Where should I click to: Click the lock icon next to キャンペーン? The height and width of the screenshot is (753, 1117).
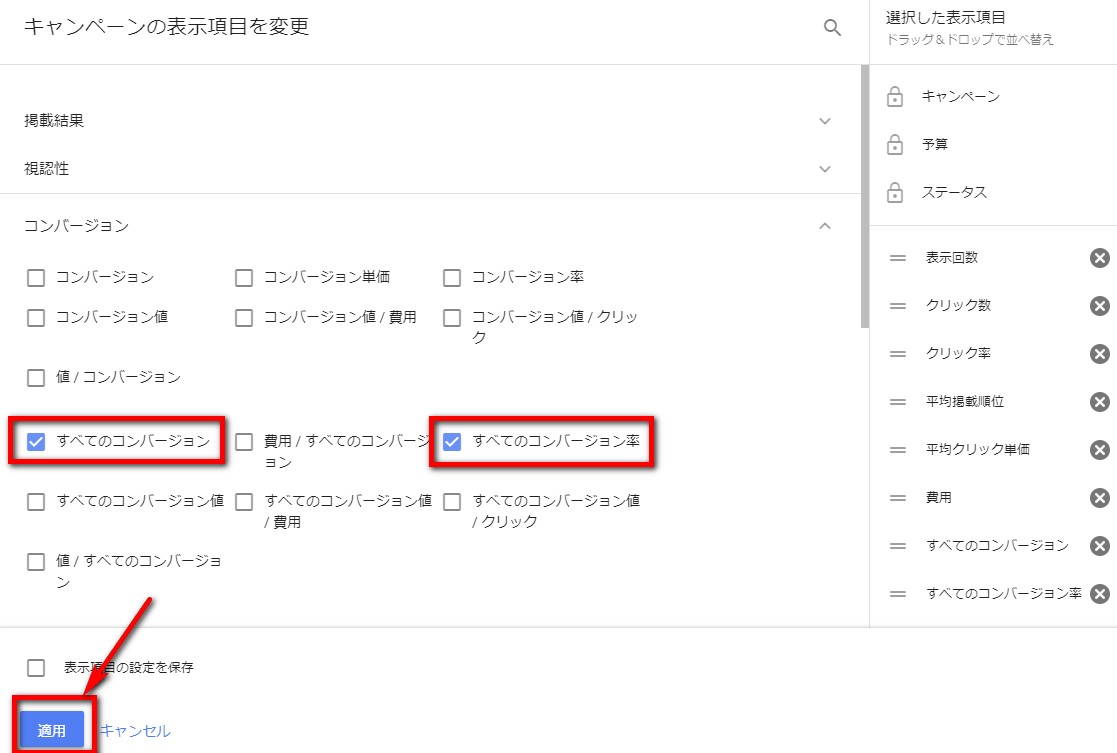tap(895, 97)
